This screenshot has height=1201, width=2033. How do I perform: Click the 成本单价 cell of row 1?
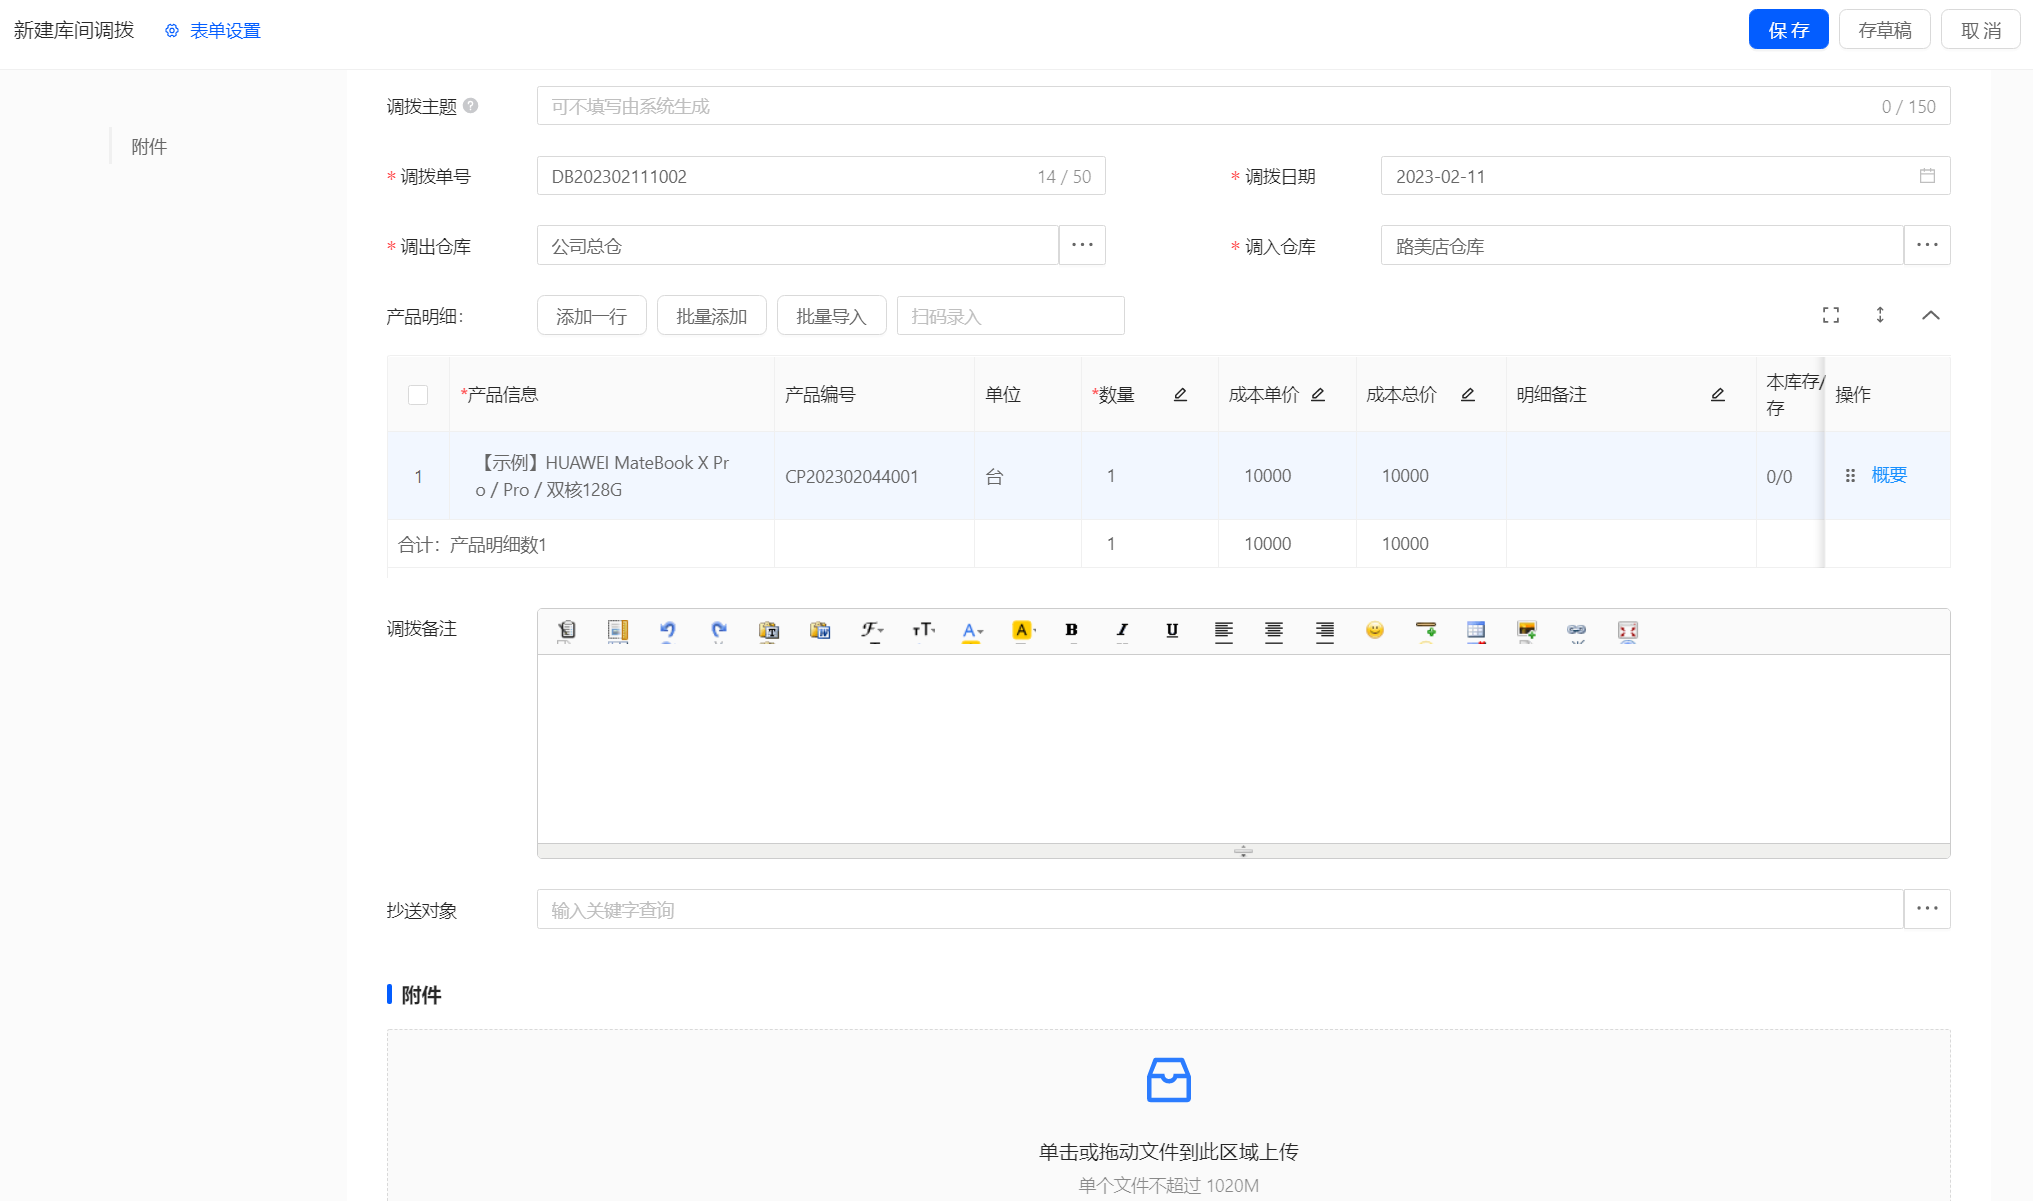(x=1287, y=476)
